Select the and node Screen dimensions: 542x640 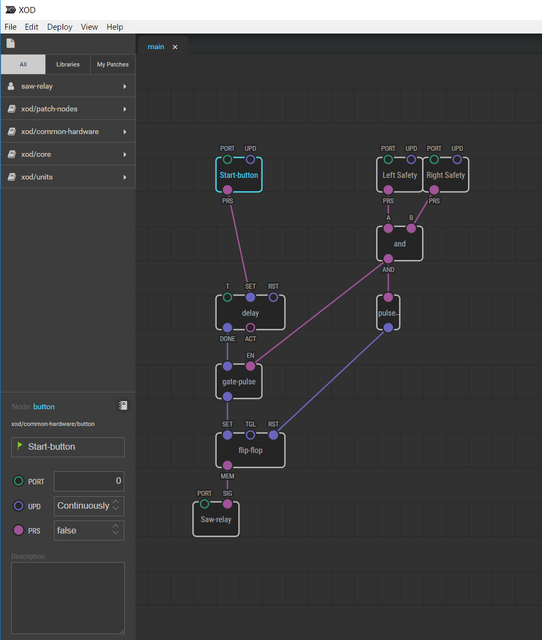400,244
